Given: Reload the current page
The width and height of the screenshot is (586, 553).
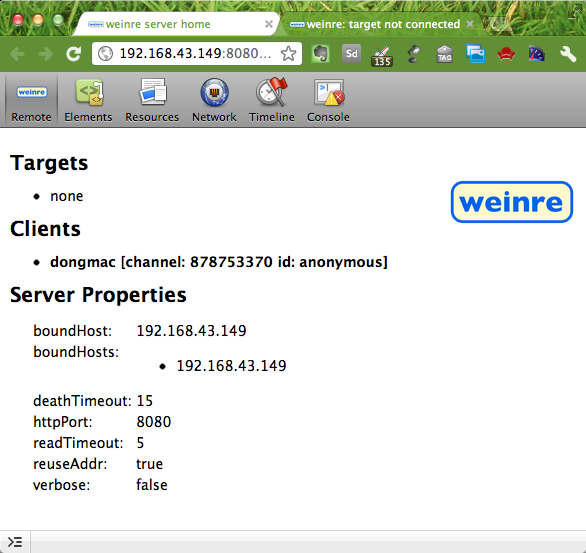Looking at the screenshot, I should click(x=74, y=54).
